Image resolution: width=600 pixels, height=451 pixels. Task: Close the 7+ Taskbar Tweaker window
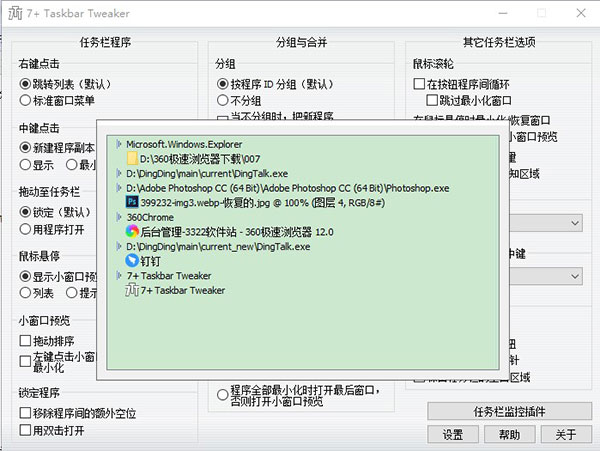point(581,13)
